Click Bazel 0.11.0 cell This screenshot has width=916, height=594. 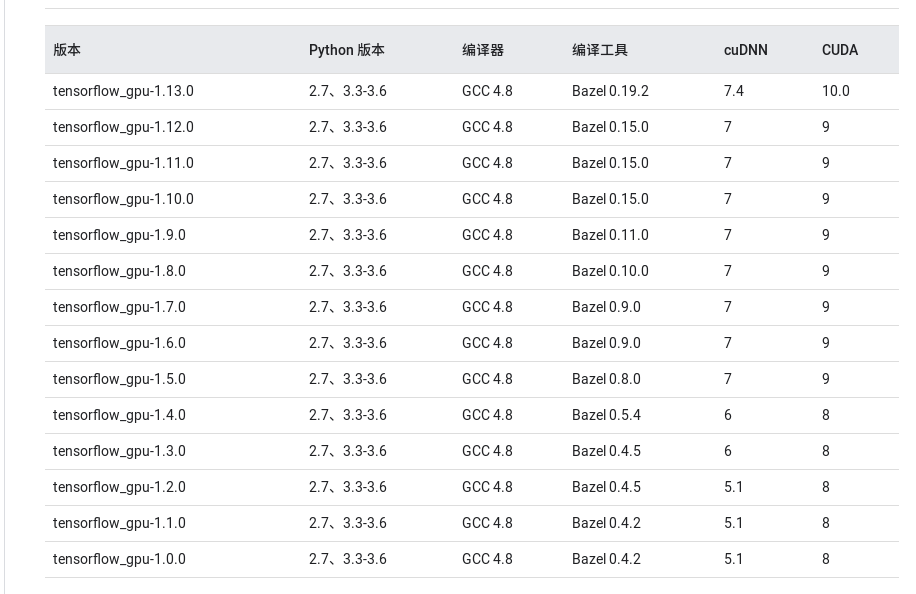click(610, 235)
